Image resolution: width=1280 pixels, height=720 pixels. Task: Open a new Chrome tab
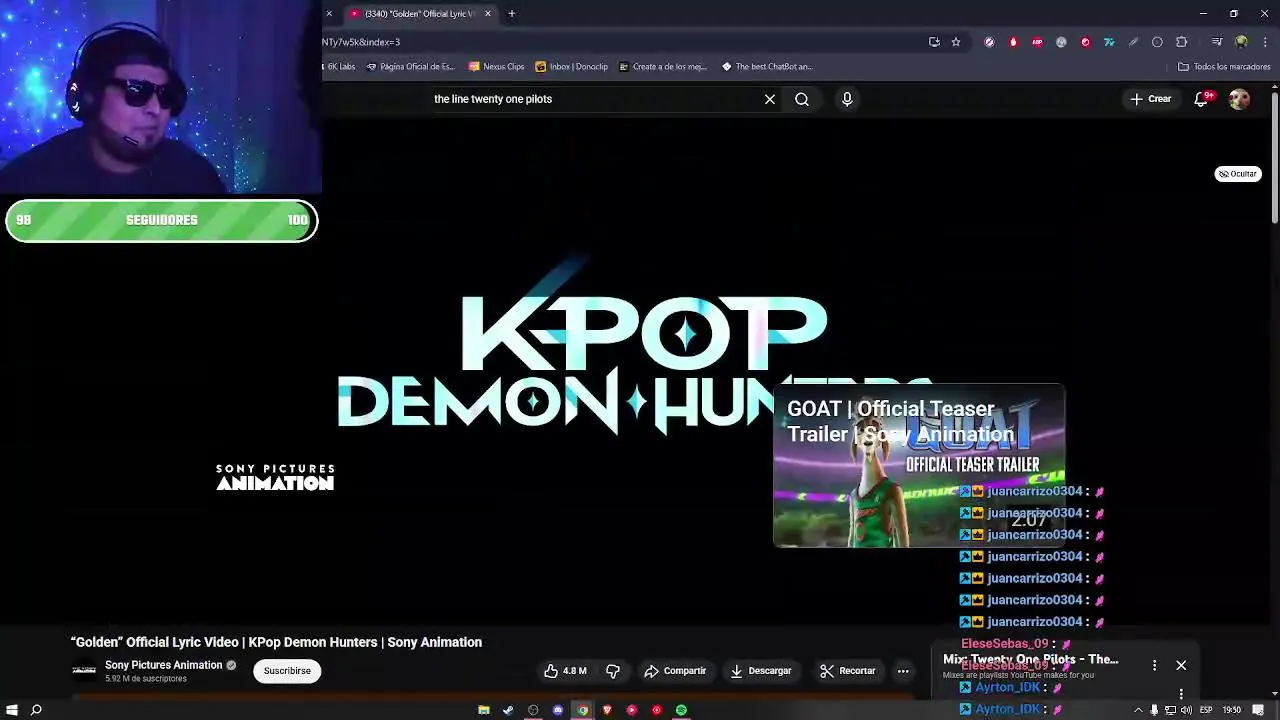[511, 14]
